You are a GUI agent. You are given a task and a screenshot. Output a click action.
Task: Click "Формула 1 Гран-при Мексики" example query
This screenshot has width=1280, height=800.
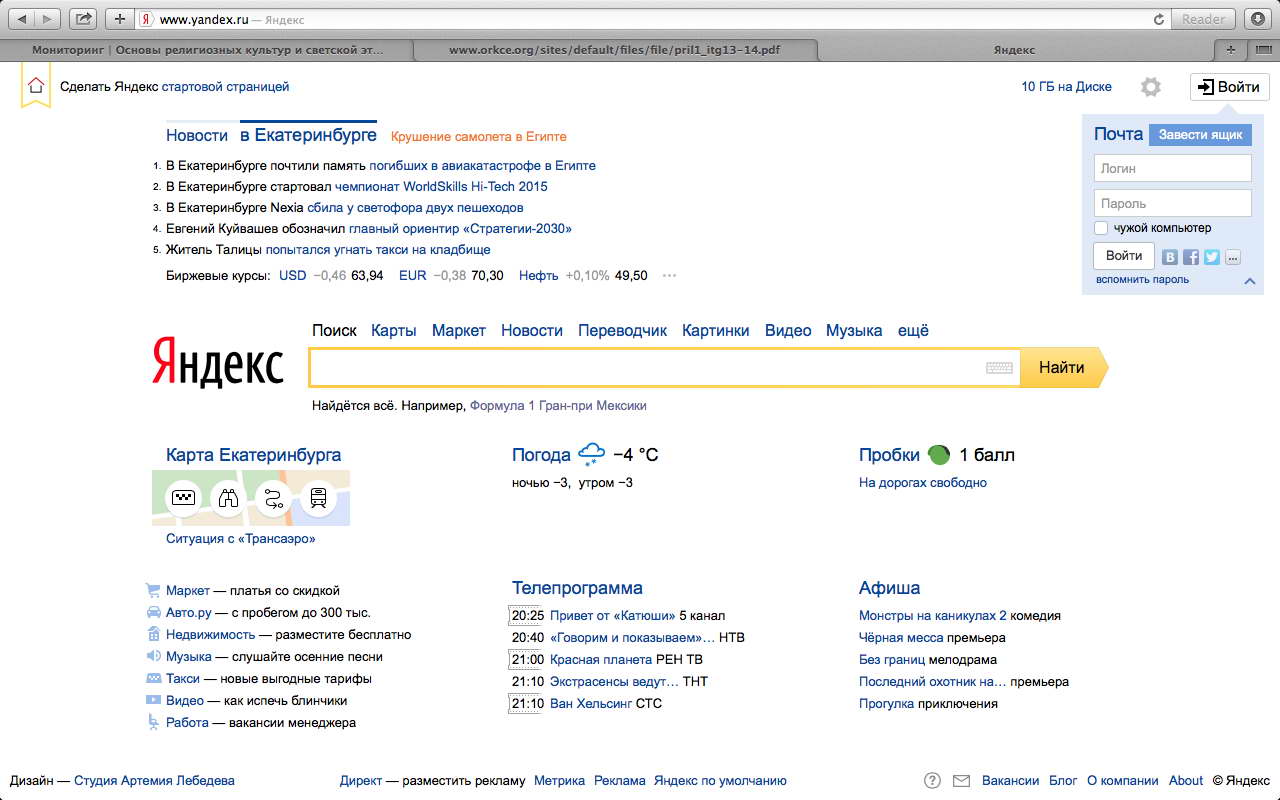tap(558, 406)
